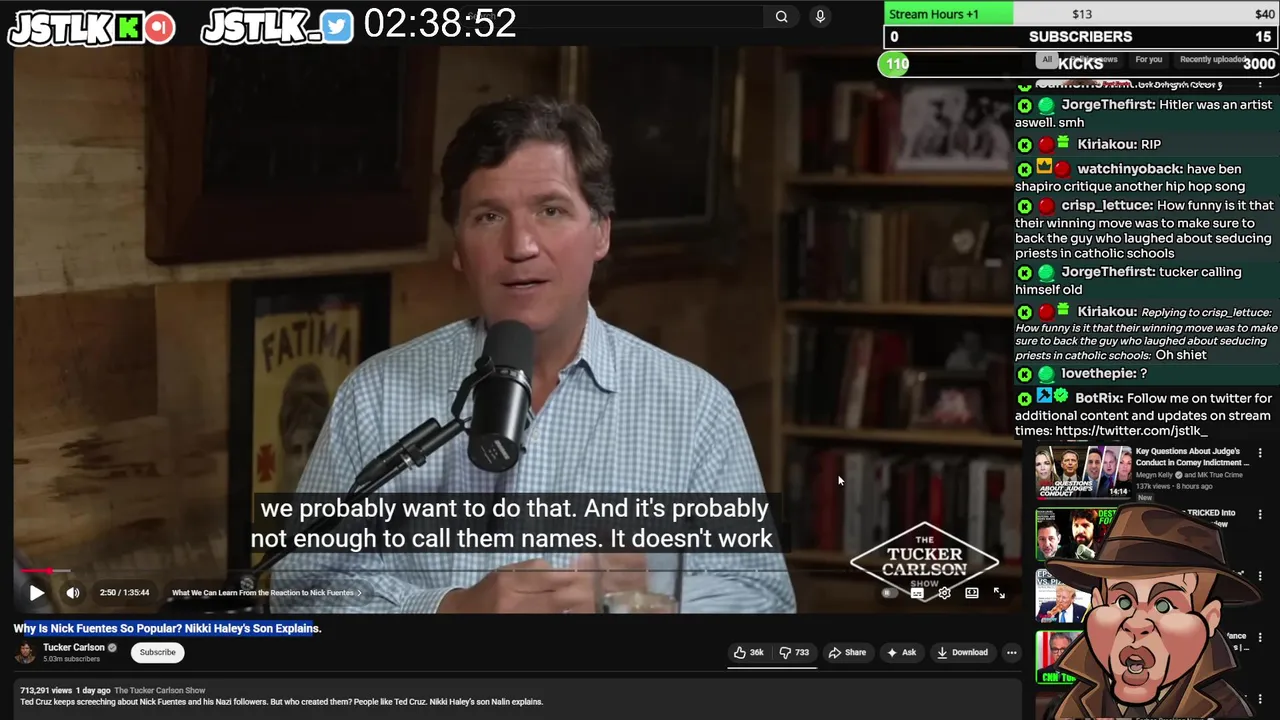Open the options menu for the Megyn Kelly video
This screenshot has height=720, width=1280.
pos(1260,453)
